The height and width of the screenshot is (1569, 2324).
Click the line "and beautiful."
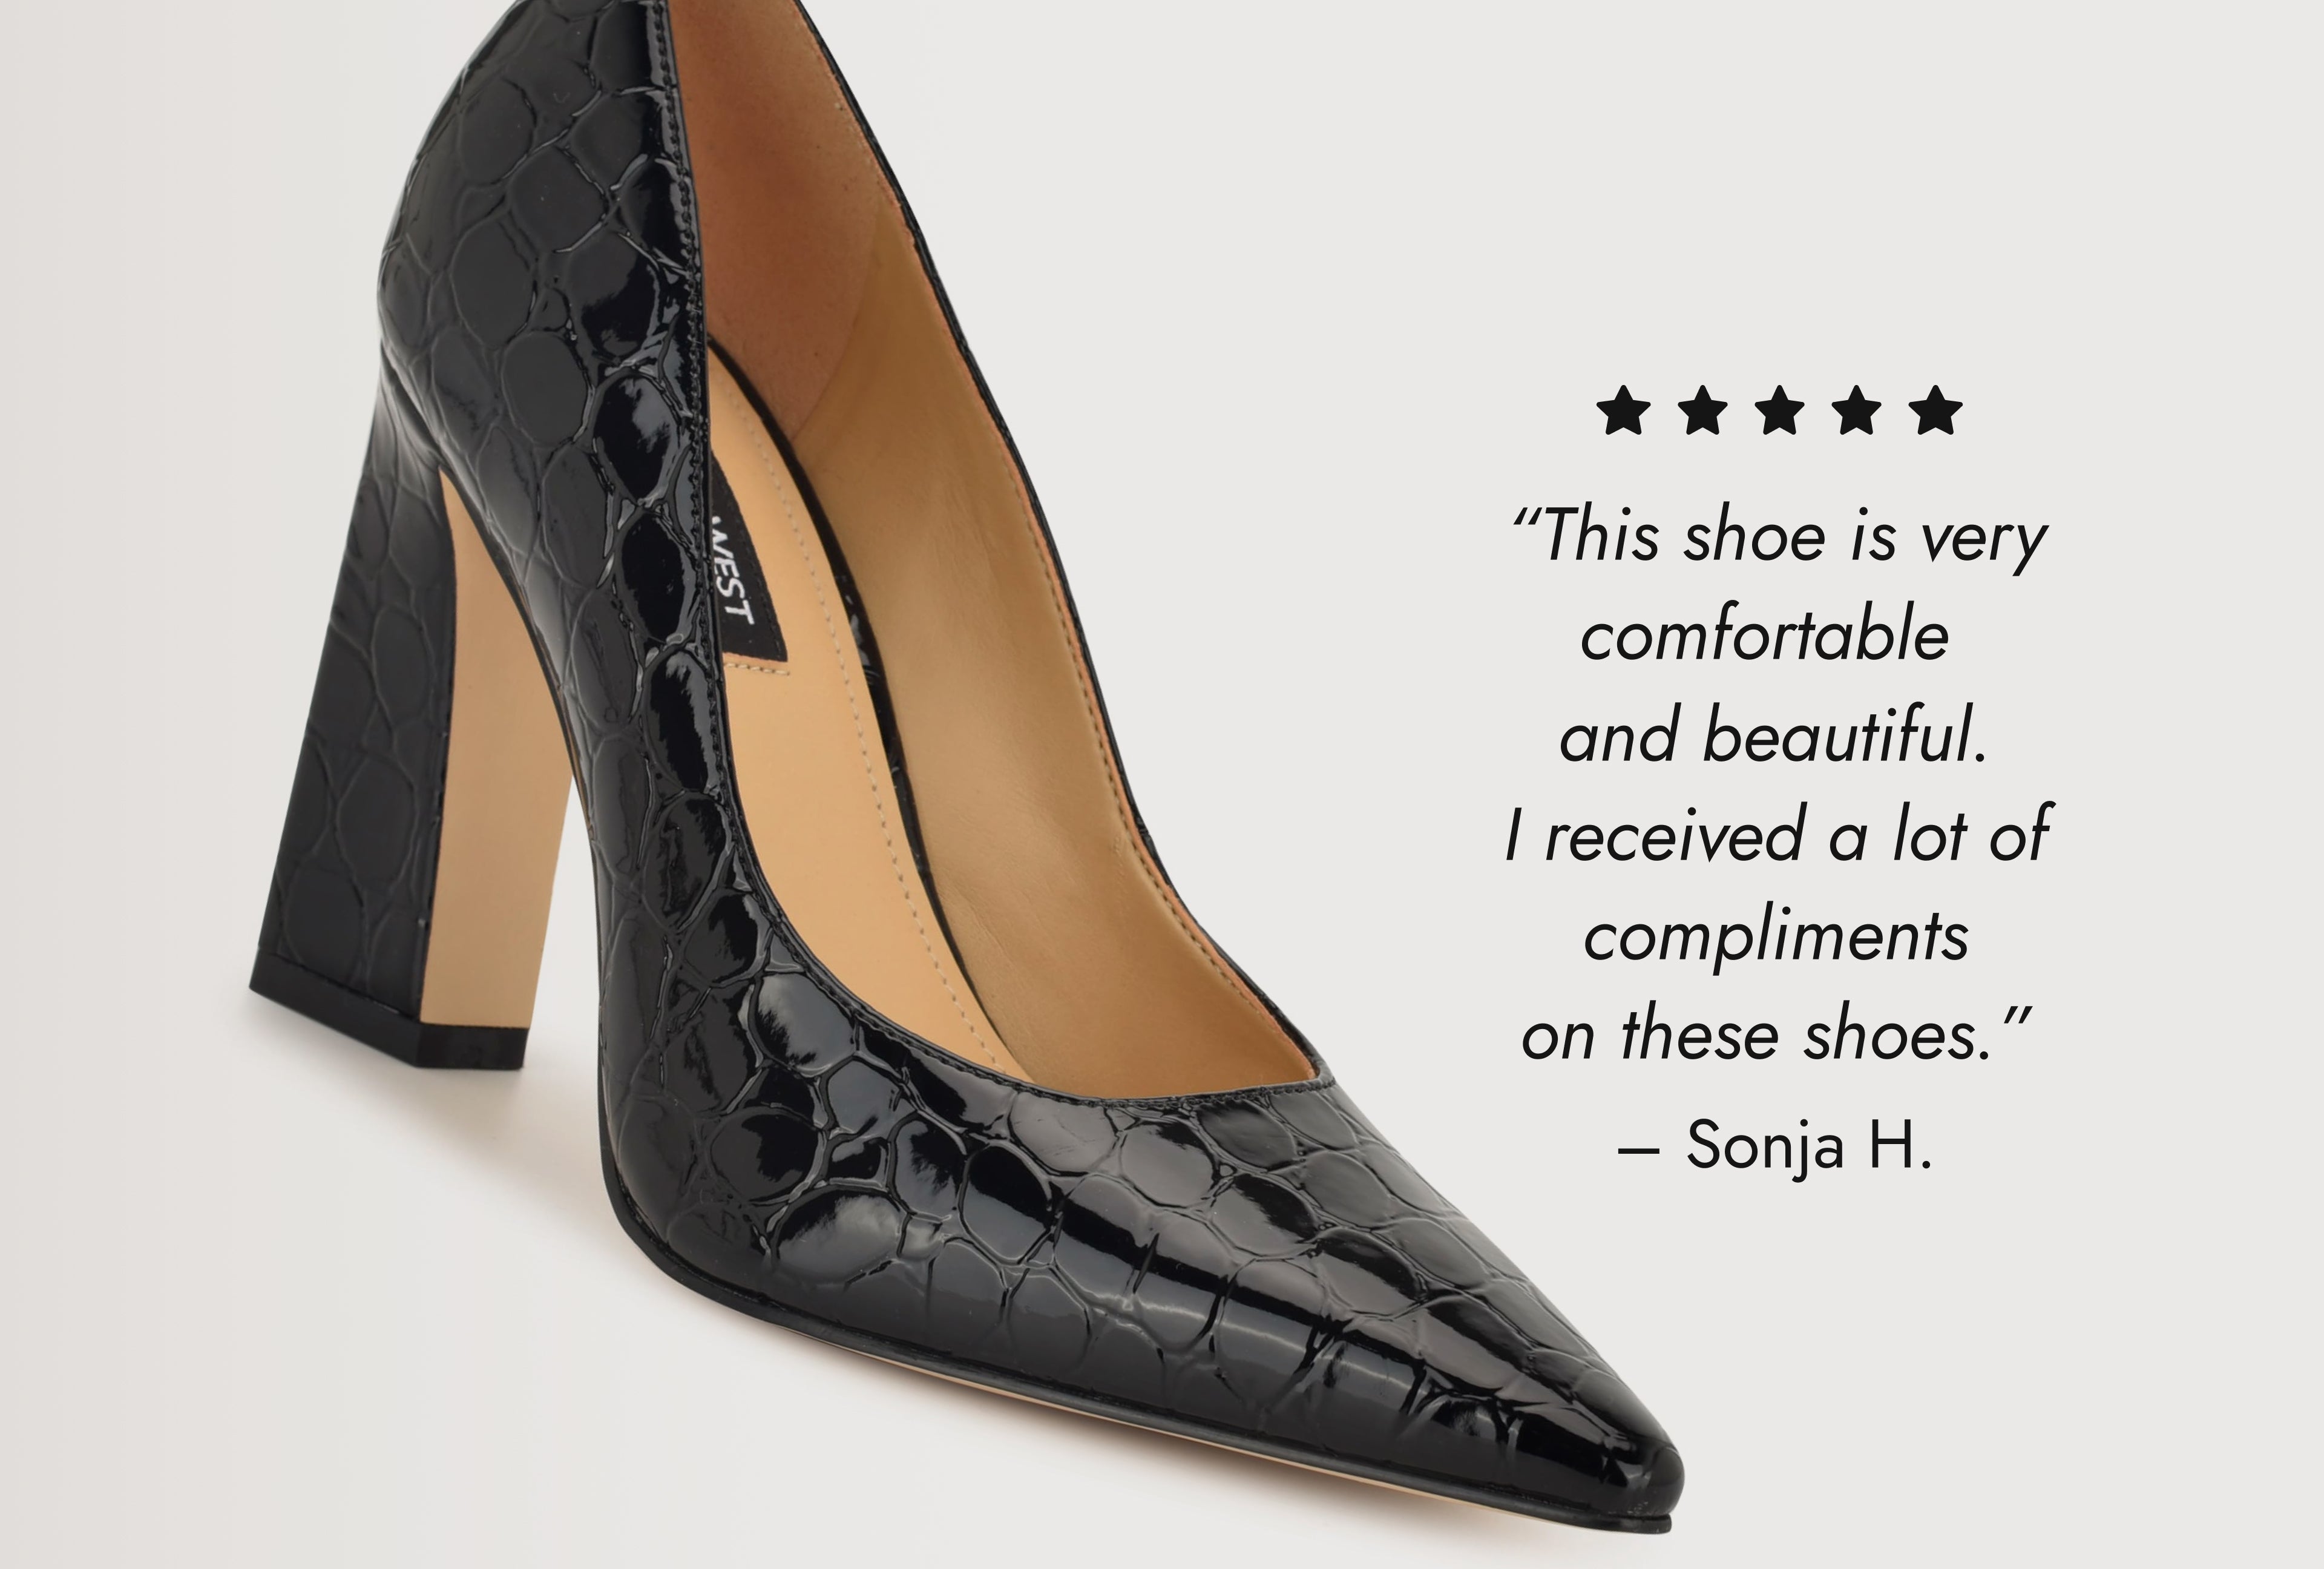point(1773,735)
